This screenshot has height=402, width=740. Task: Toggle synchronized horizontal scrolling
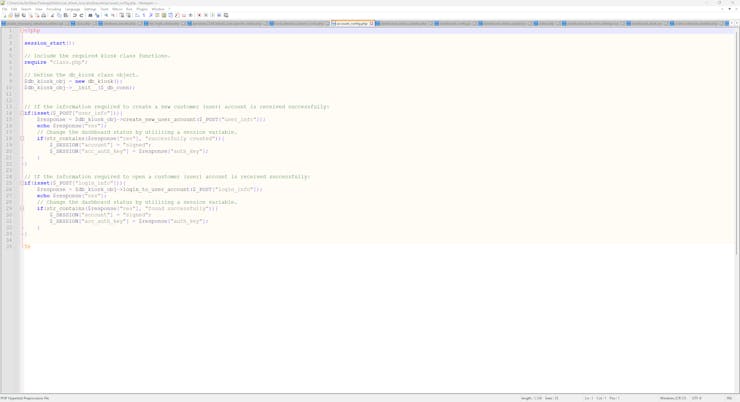(128, 16)
